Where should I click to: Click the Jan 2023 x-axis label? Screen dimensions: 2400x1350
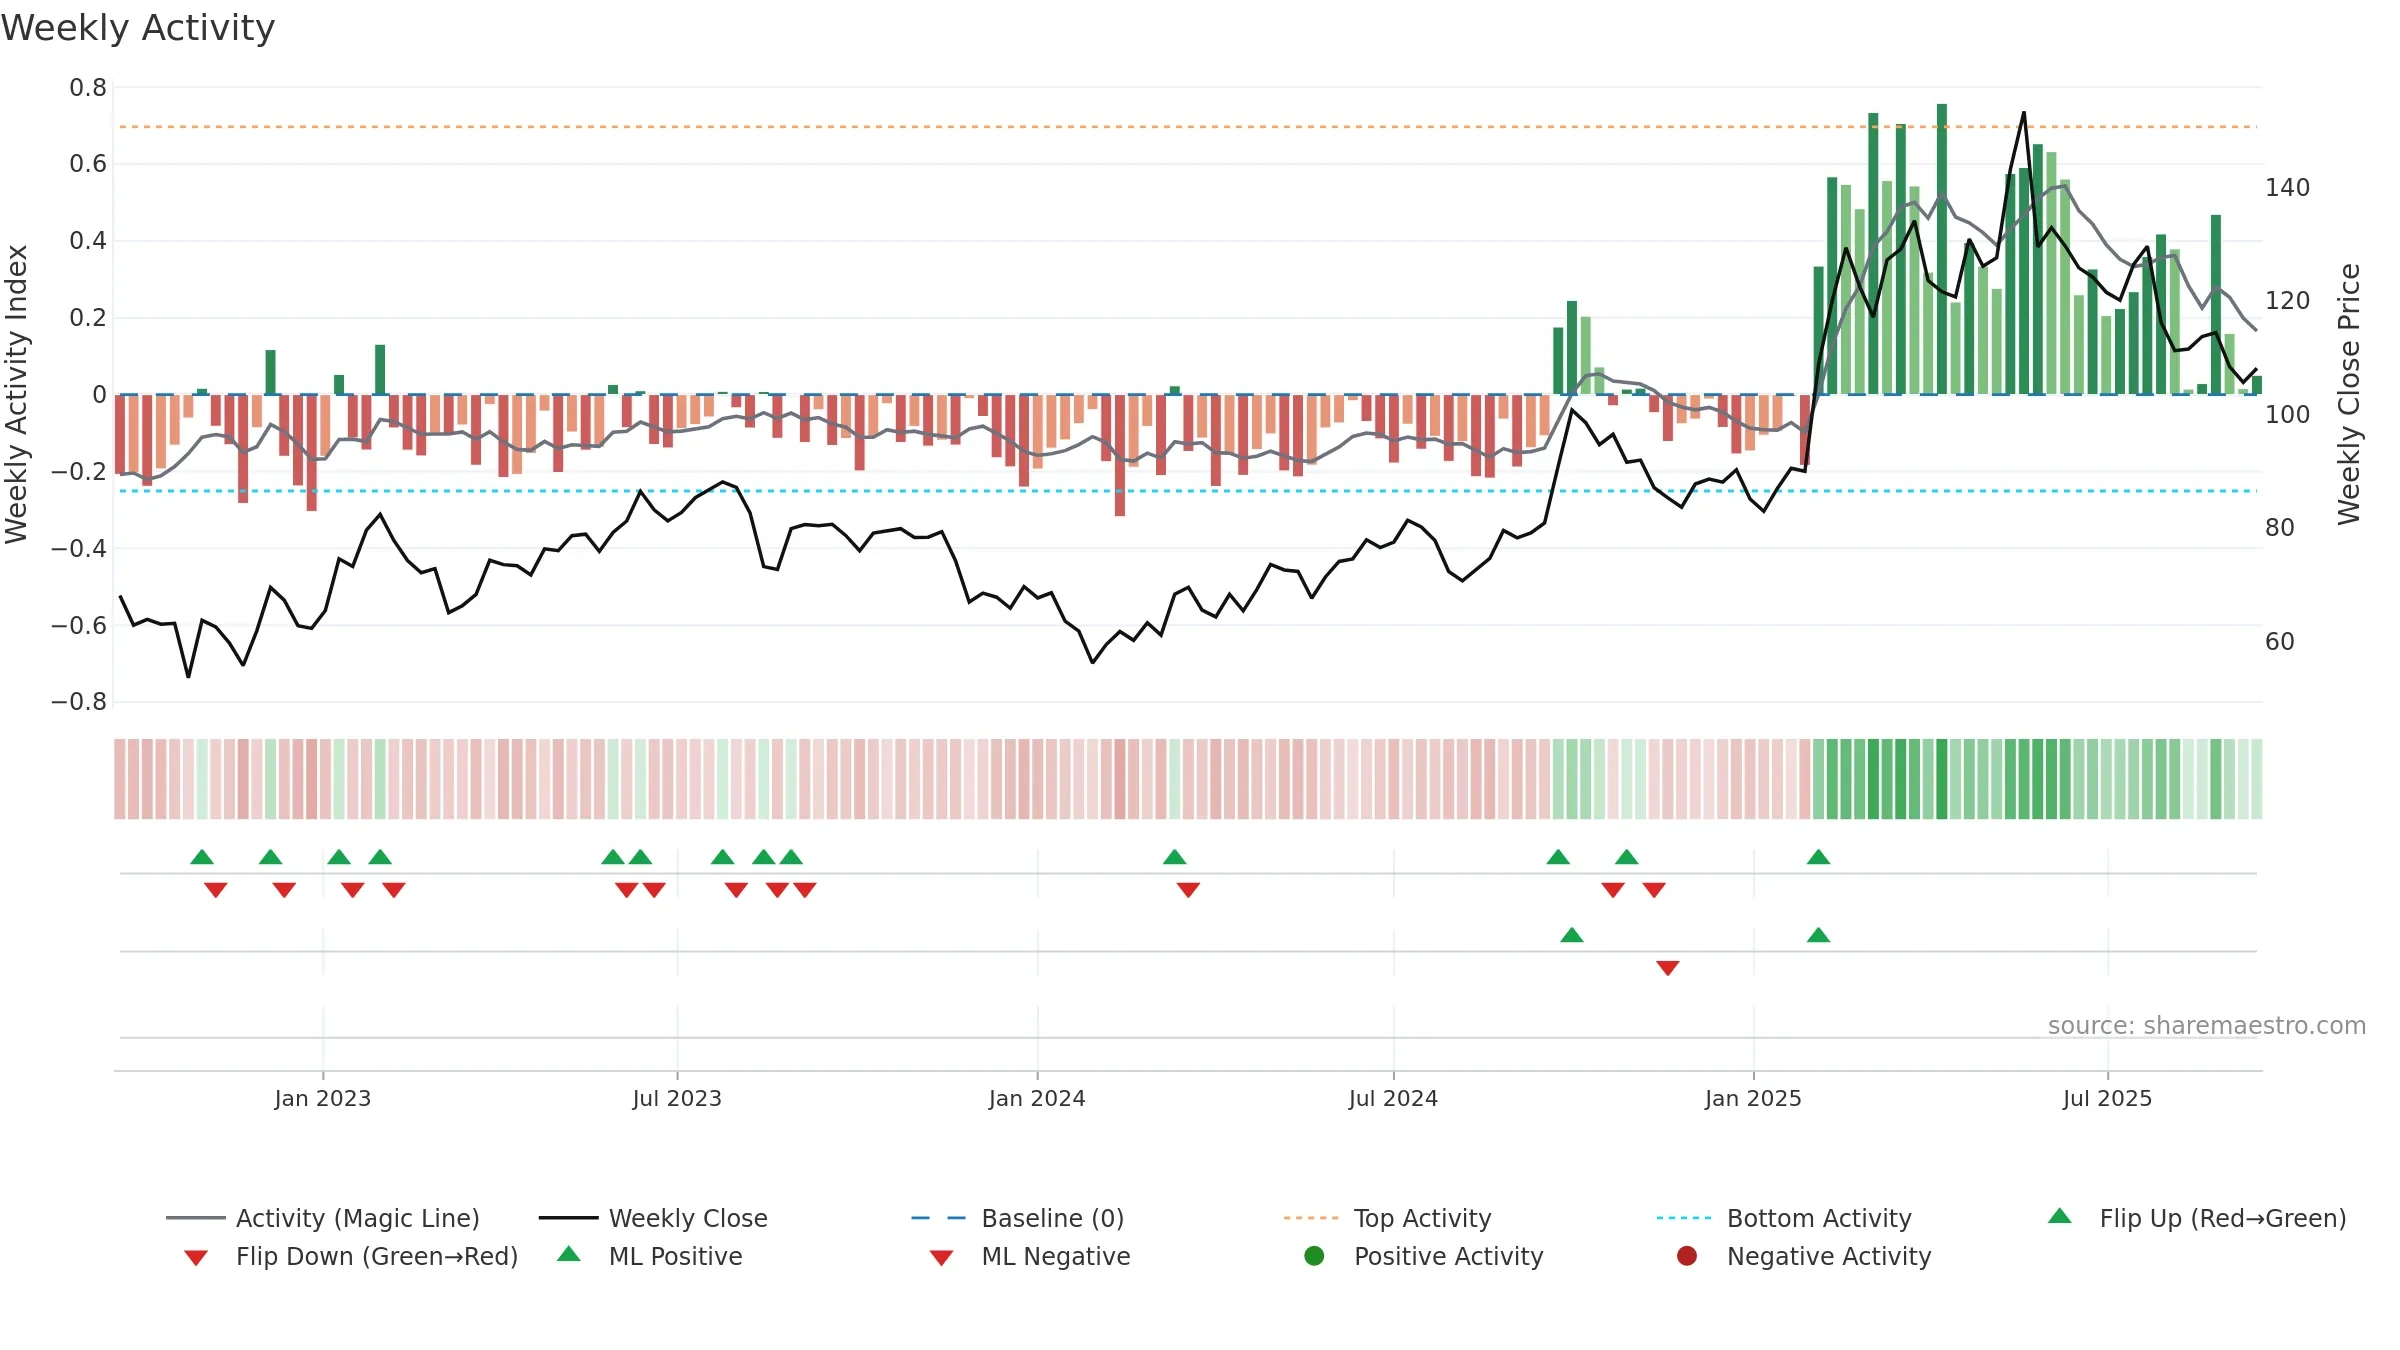pyautogui.click(x=323, y=1098)
